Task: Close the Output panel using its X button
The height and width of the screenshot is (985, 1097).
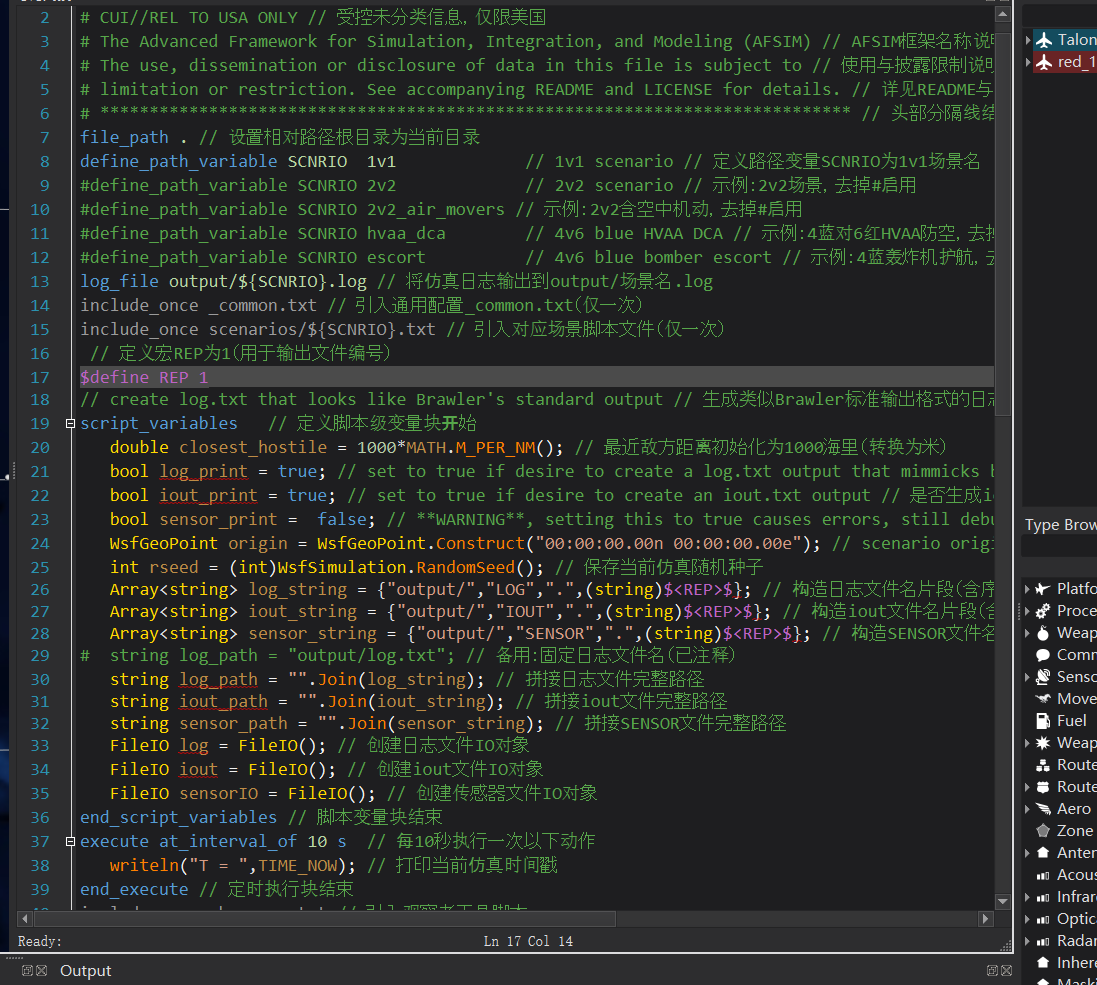Action: coord(1007,971)
